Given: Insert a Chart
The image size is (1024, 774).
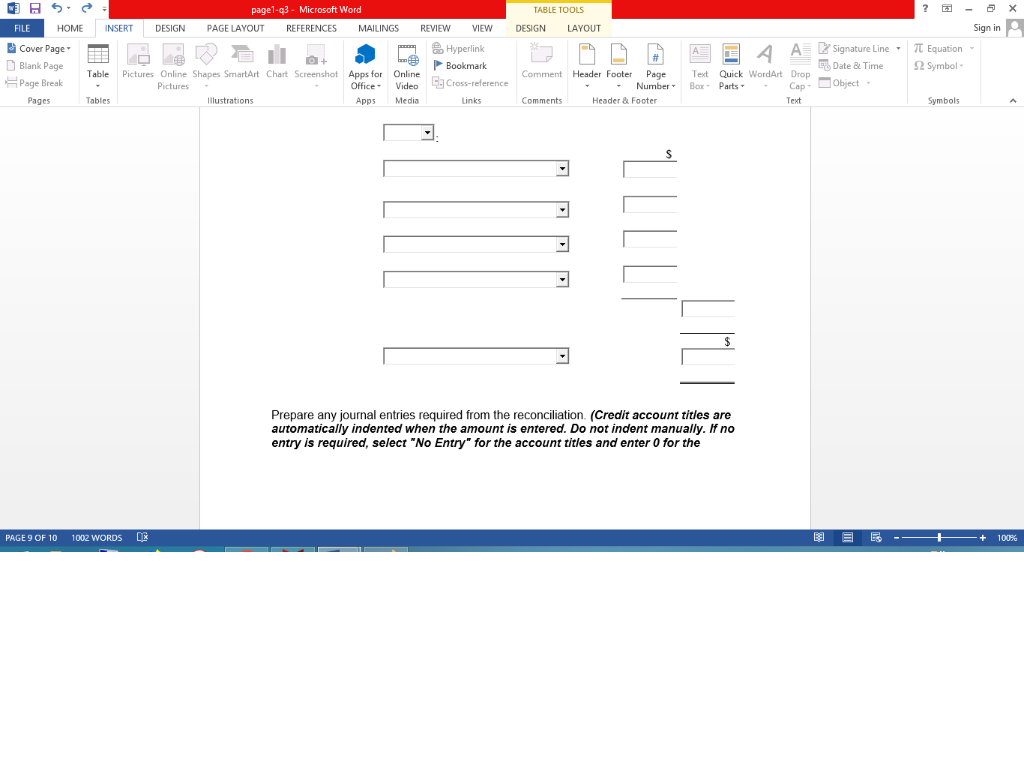Looking at the screenshot, I should (x=277, y=62).
